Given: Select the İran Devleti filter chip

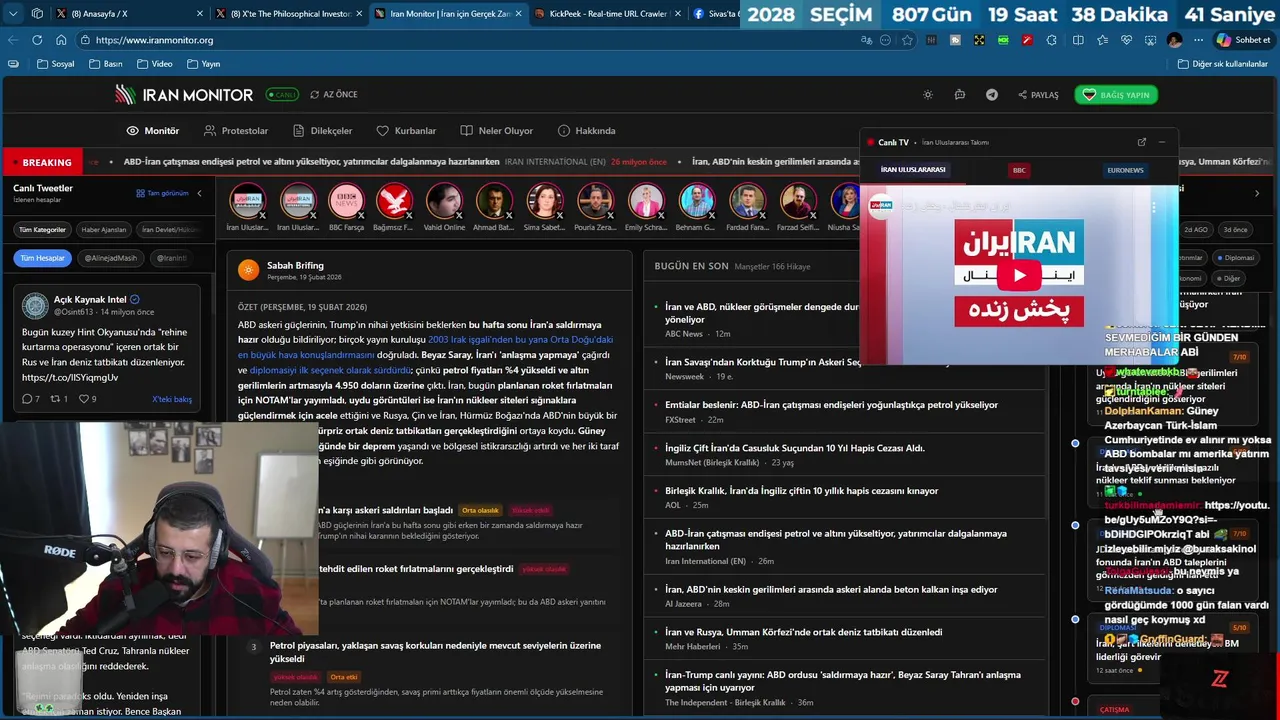Looking at the screenshot, I should (x=169, y=230).
